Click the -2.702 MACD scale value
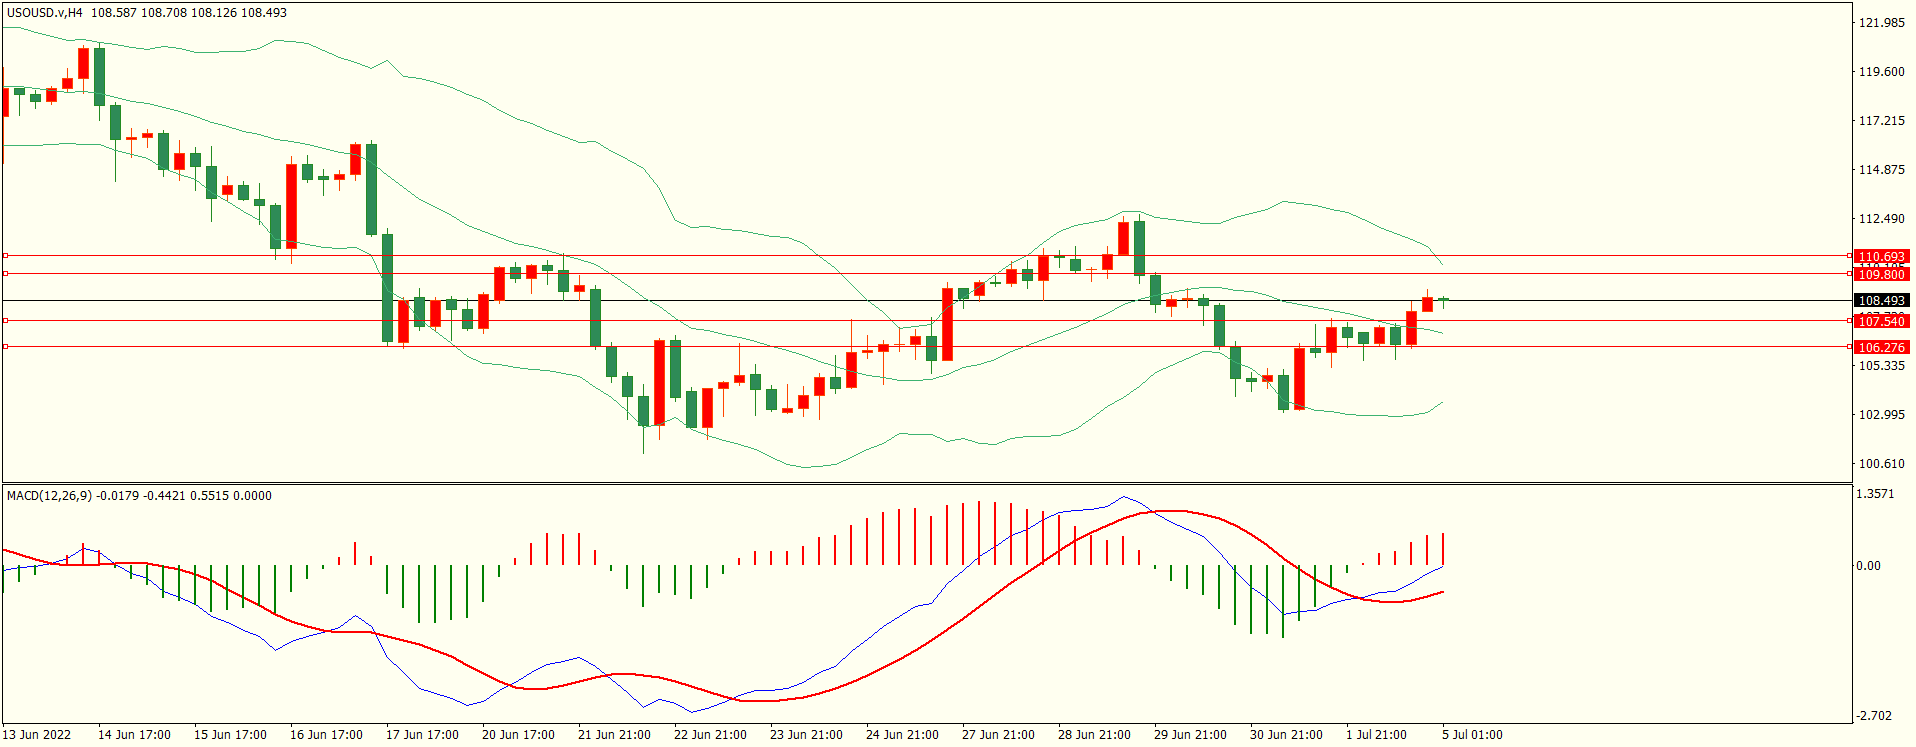1916x747 pixels. [1875, 716]
